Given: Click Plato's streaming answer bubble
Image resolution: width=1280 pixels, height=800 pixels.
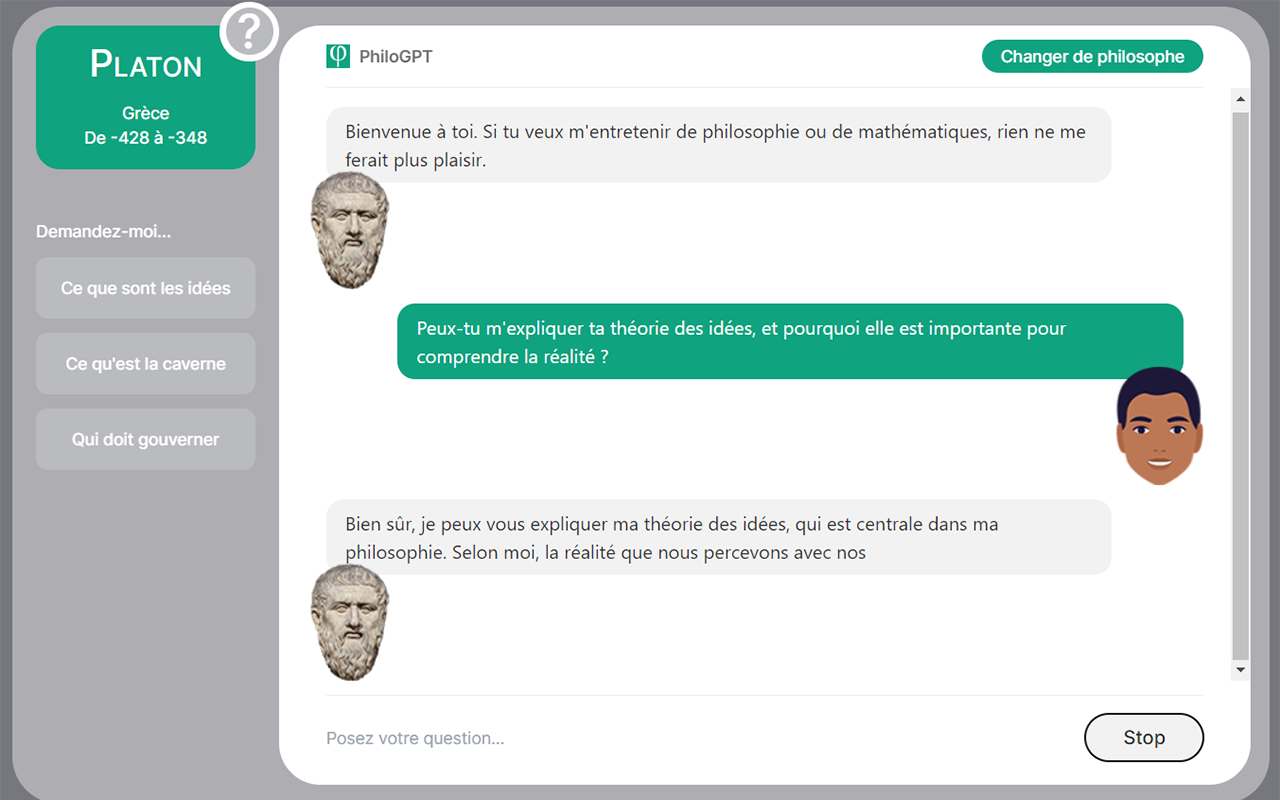Looking at the screenshot, I should pyautogui.click(x=718, y=537).
